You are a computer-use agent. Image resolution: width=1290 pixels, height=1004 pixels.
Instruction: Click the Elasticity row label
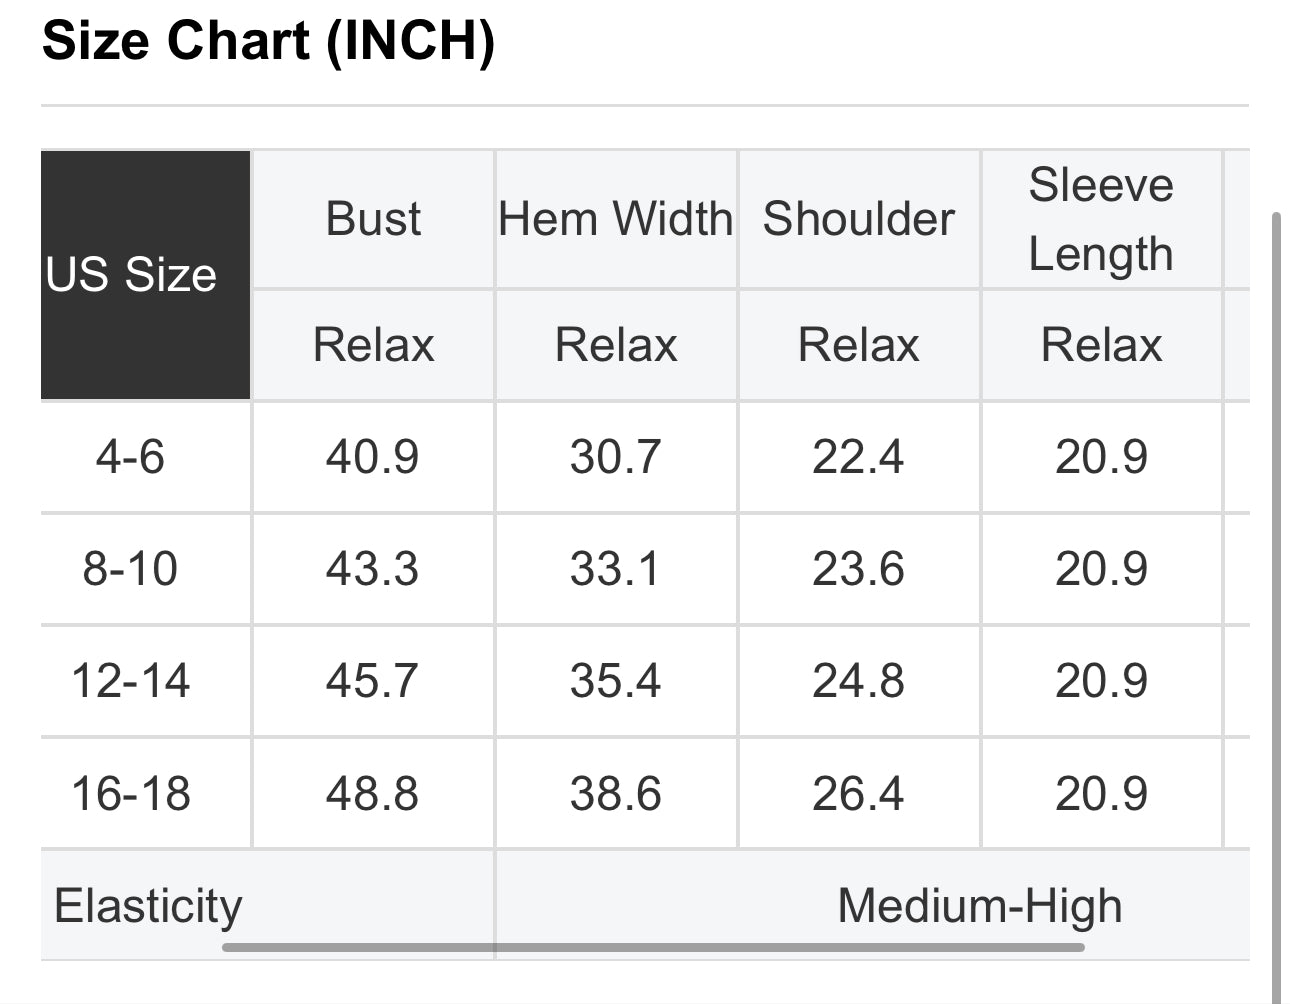[148, 905]
